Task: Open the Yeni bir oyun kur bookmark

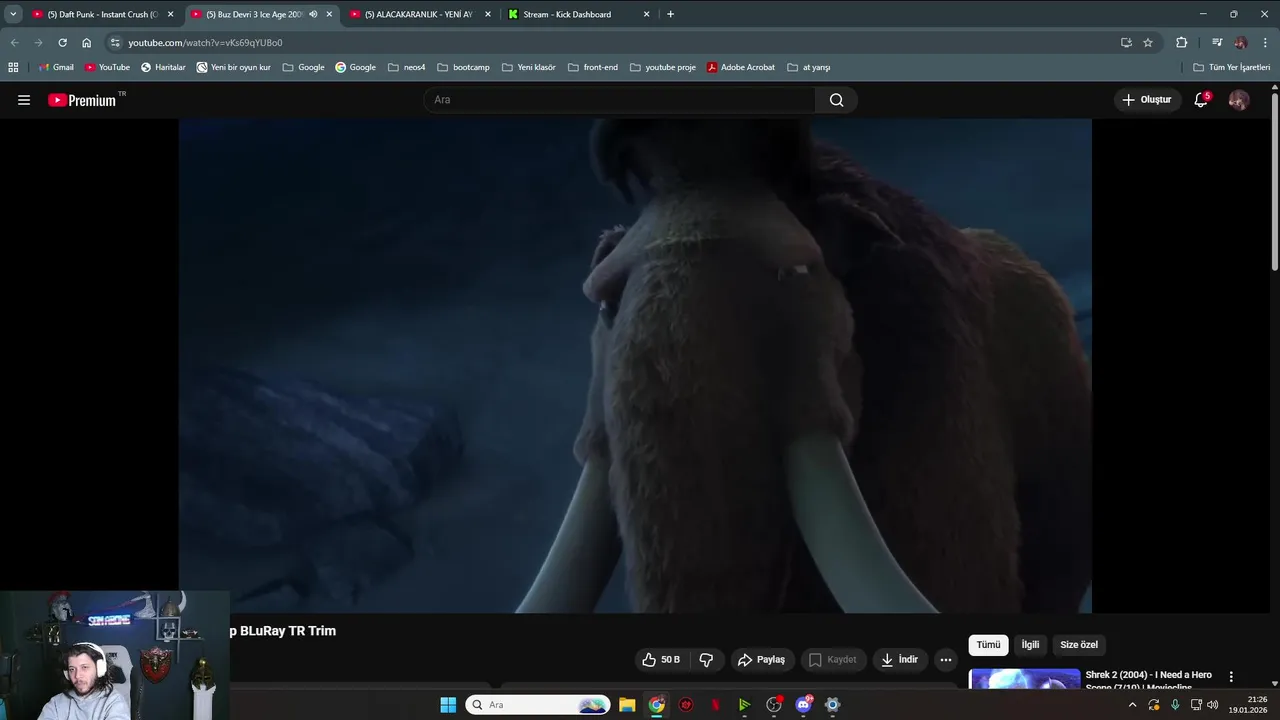Action: click(234, 67)
